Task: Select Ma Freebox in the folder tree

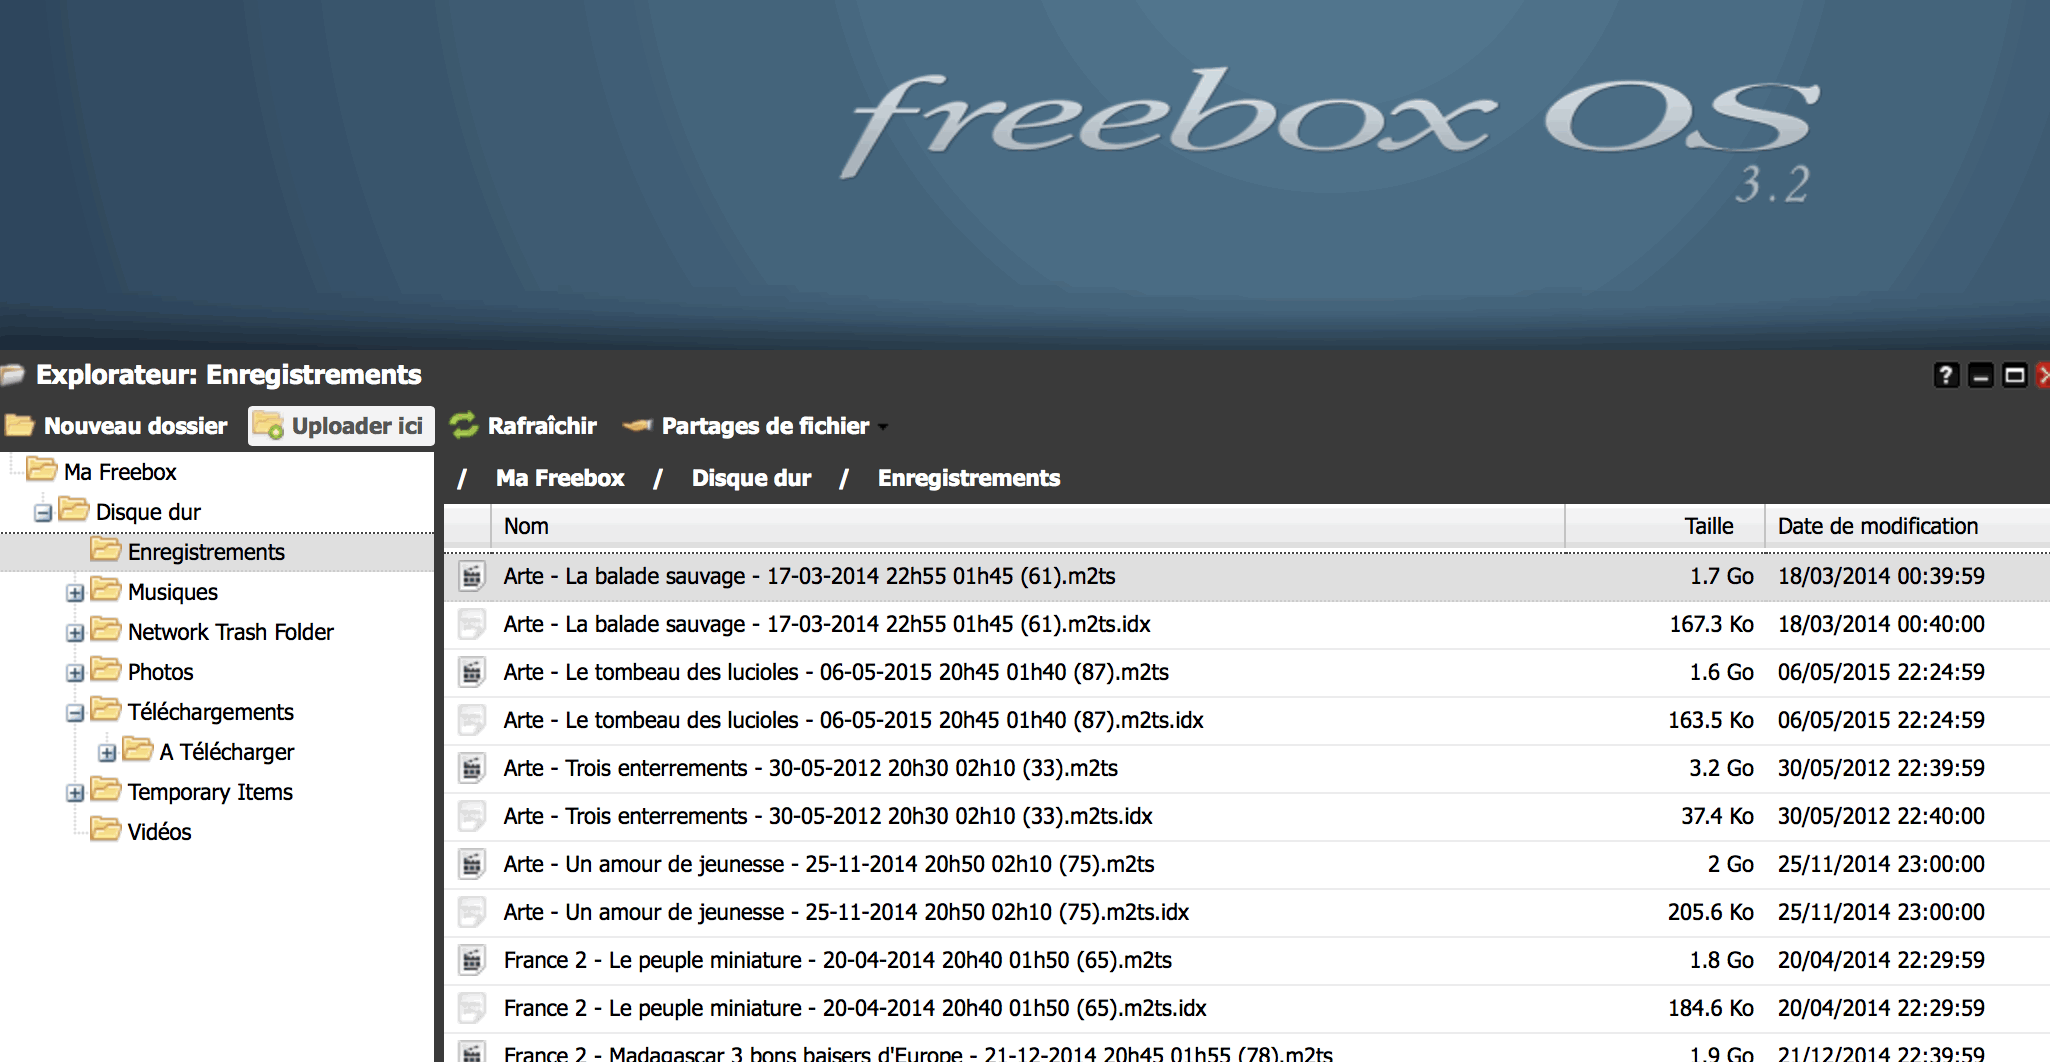Action: pyautogui.click(x=120, y=472)
